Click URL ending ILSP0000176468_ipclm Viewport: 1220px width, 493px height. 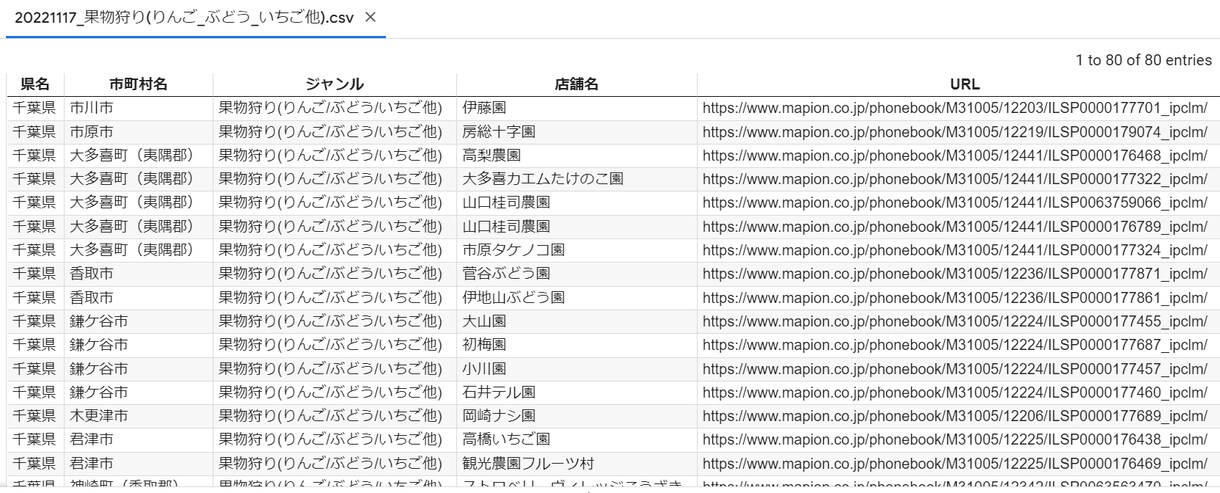955,155
